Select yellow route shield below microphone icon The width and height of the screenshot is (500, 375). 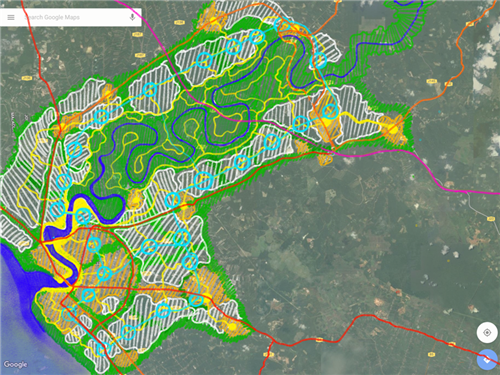137,34
